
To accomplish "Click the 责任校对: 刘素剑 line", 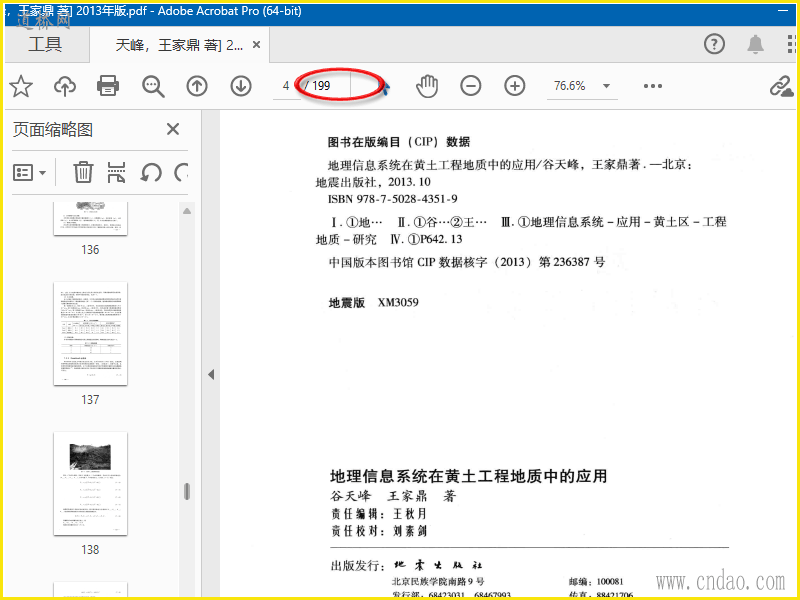I will [379, 531].
